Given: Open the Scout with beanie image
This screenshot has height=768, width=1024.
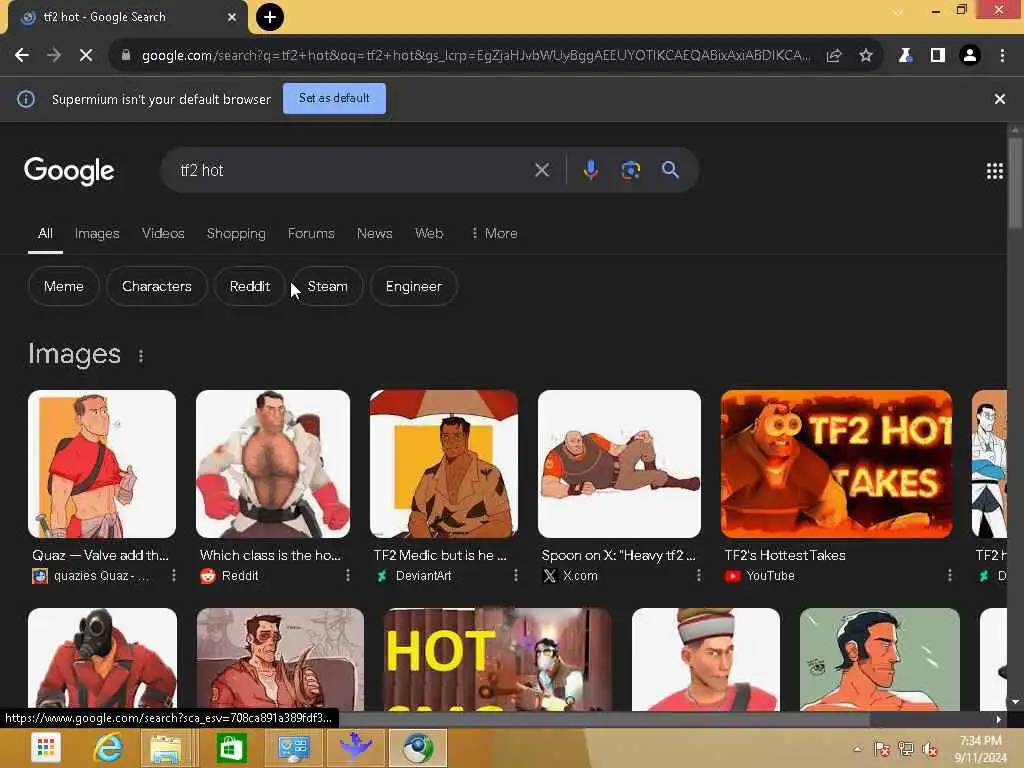Looking at the screenshot, I should tap(706, 659).
